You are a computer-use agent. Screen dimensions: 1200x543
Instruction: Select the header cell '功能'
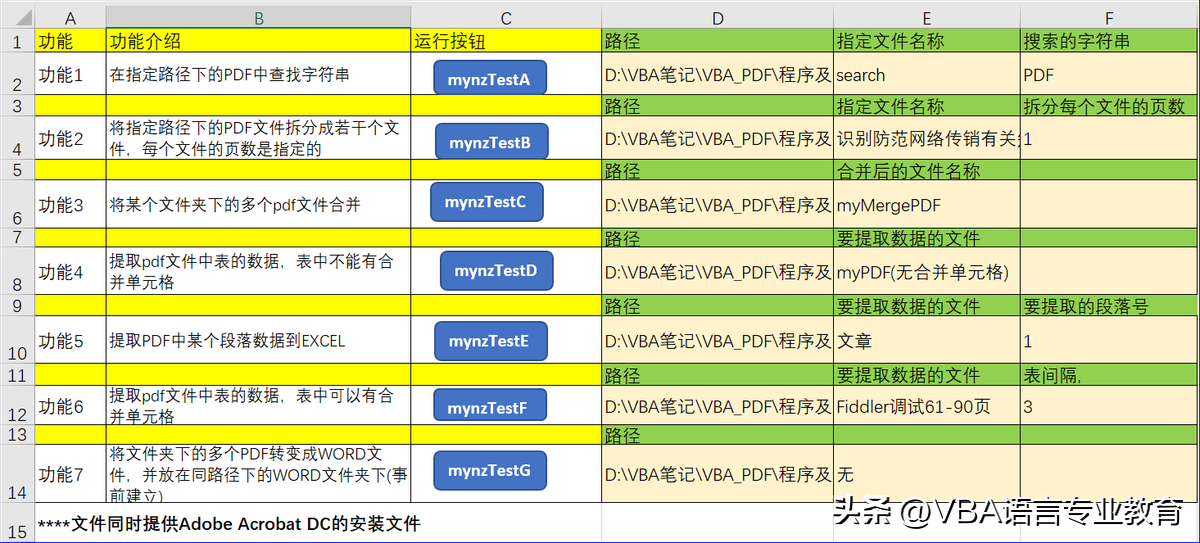coord(70,41)
